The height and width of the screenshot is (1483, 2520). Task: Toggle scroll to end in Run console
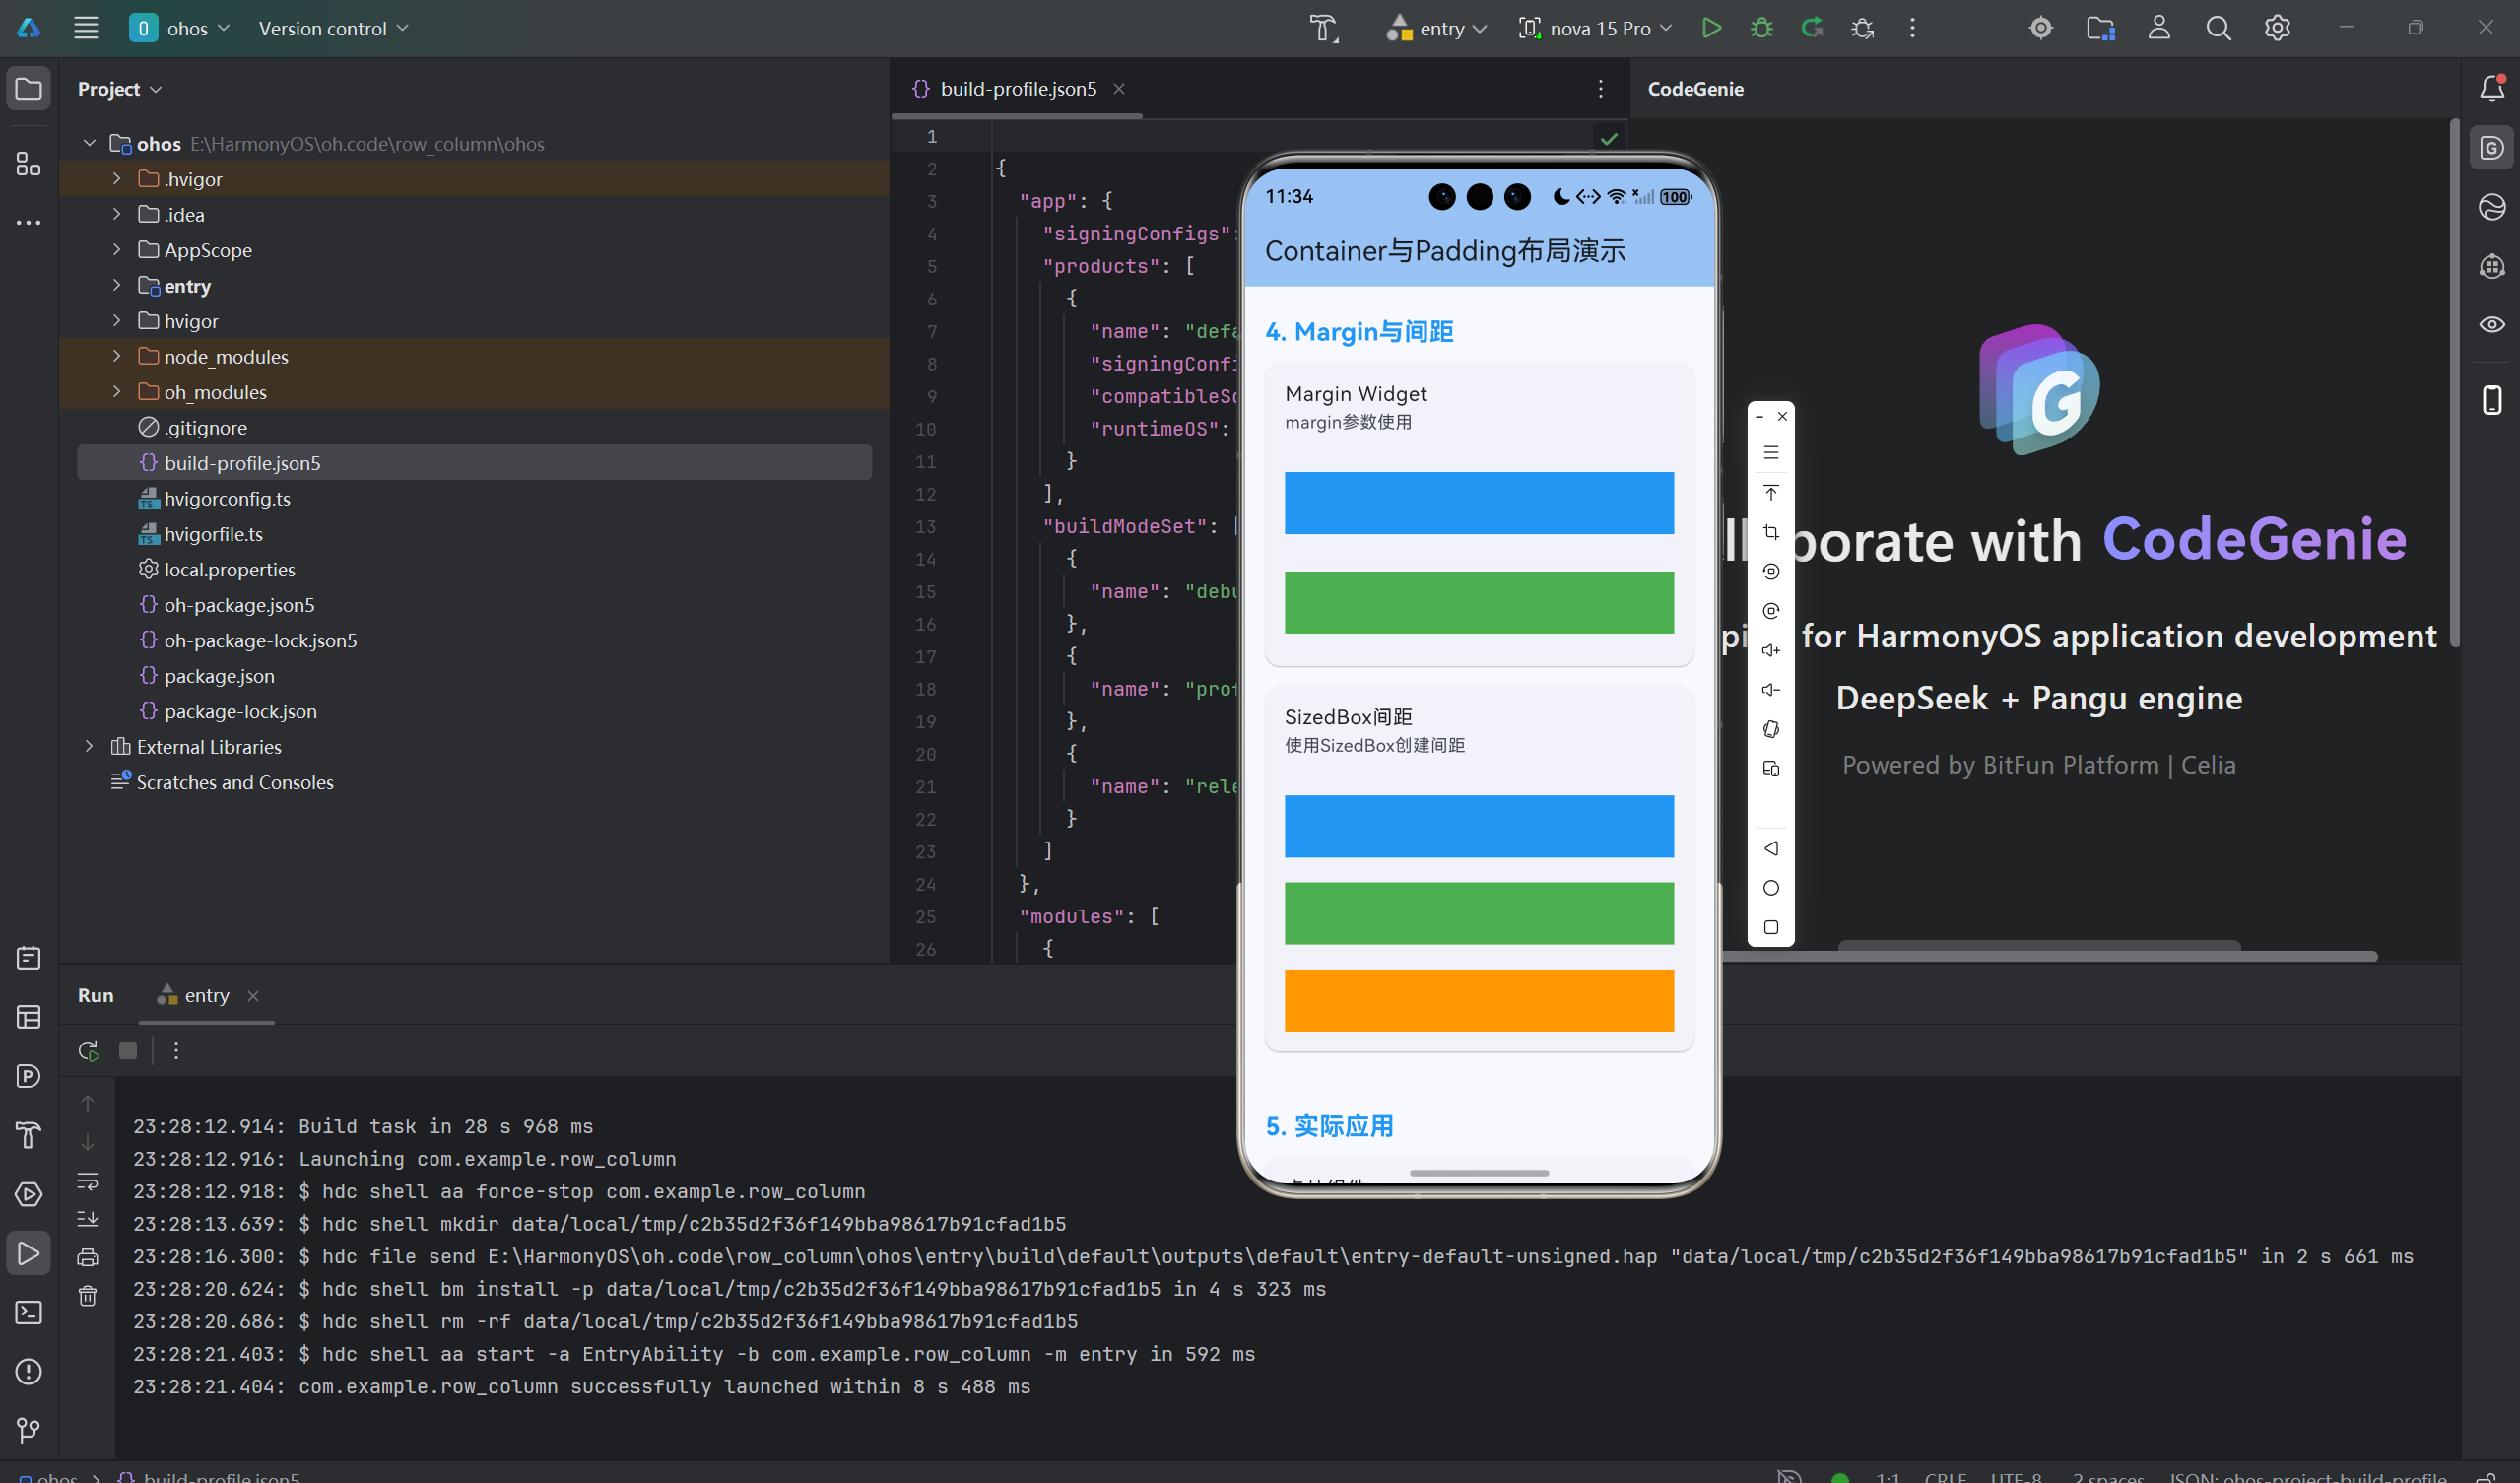(x=88, y=1219)
